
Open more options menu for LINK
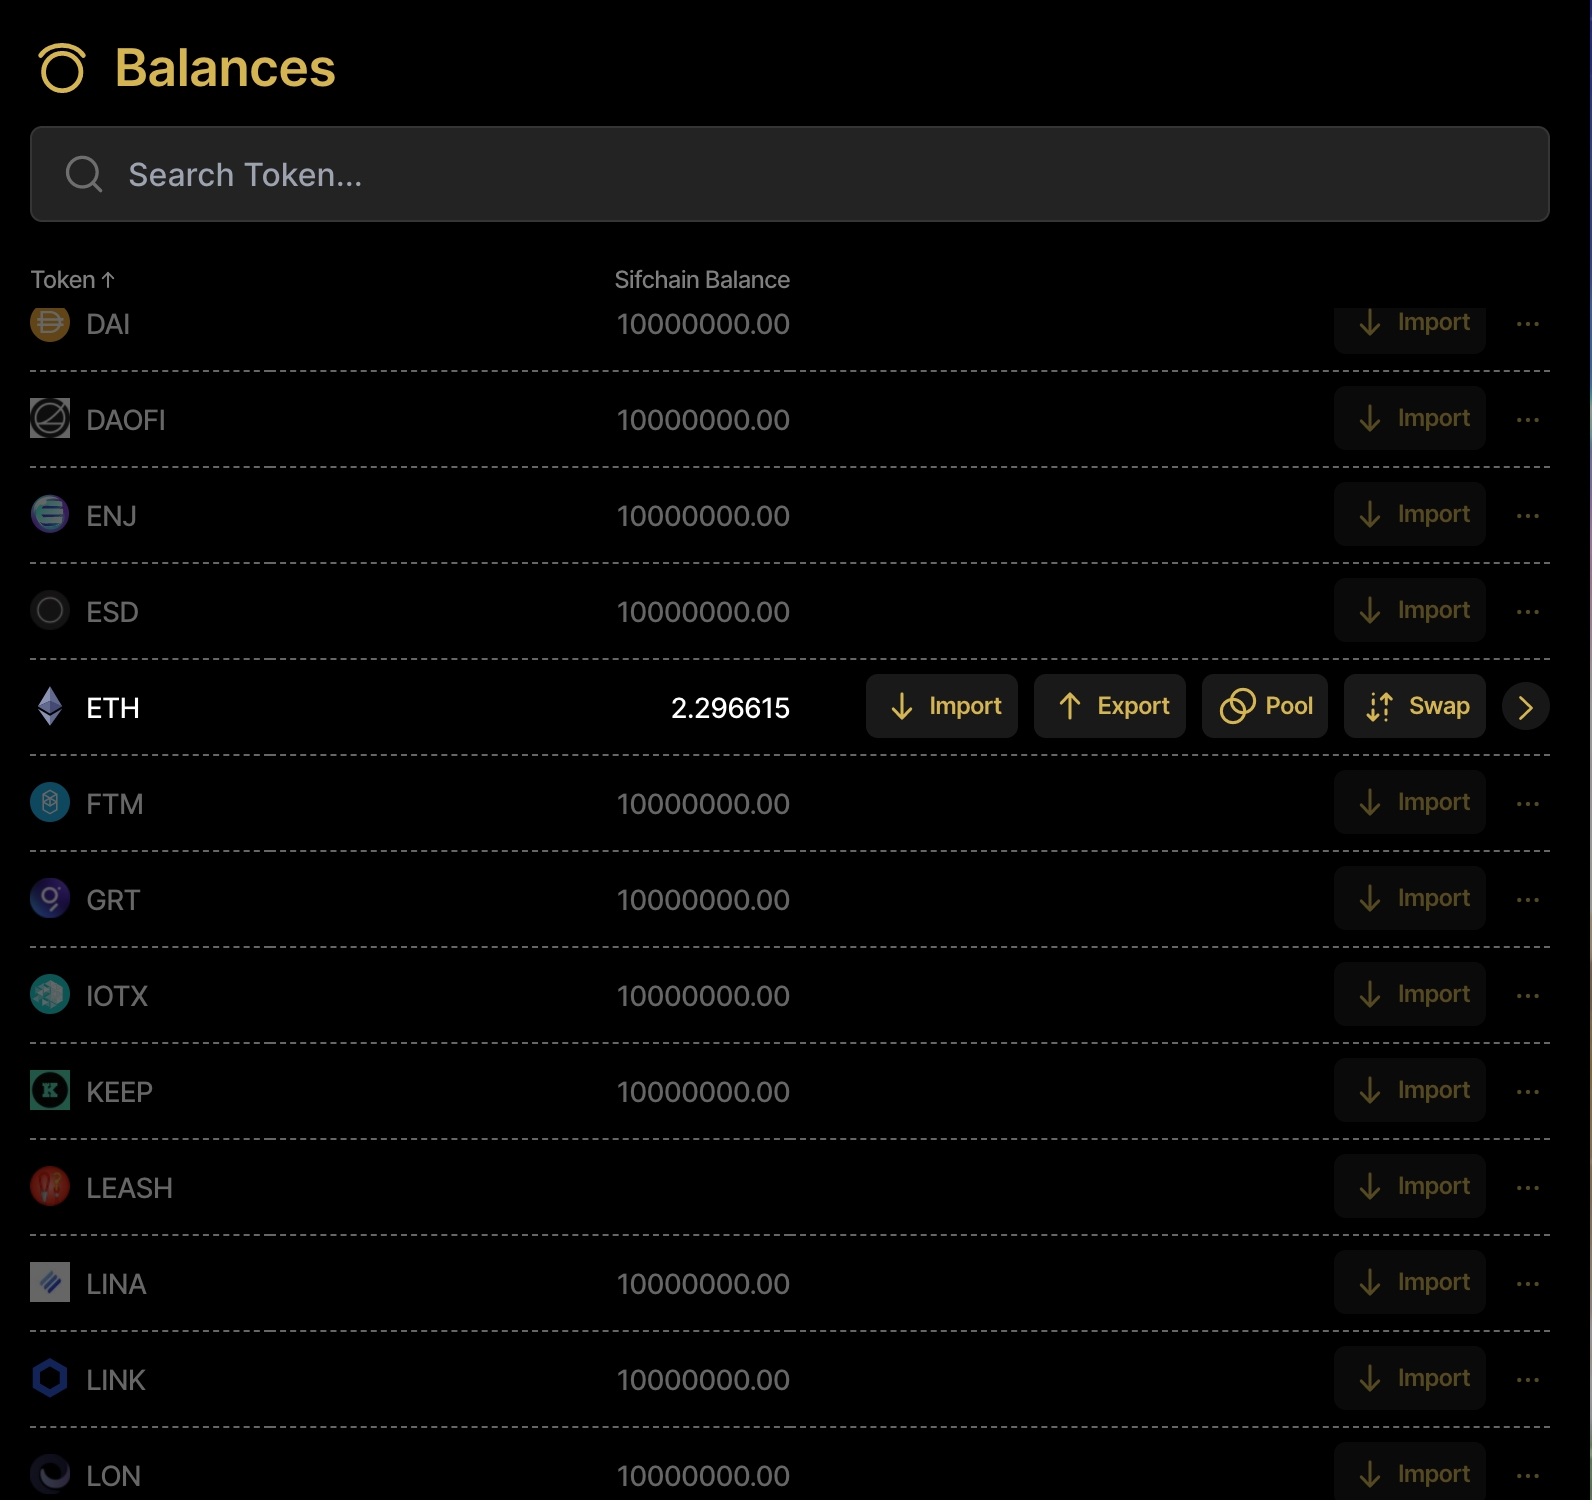coord(1527,1380)
